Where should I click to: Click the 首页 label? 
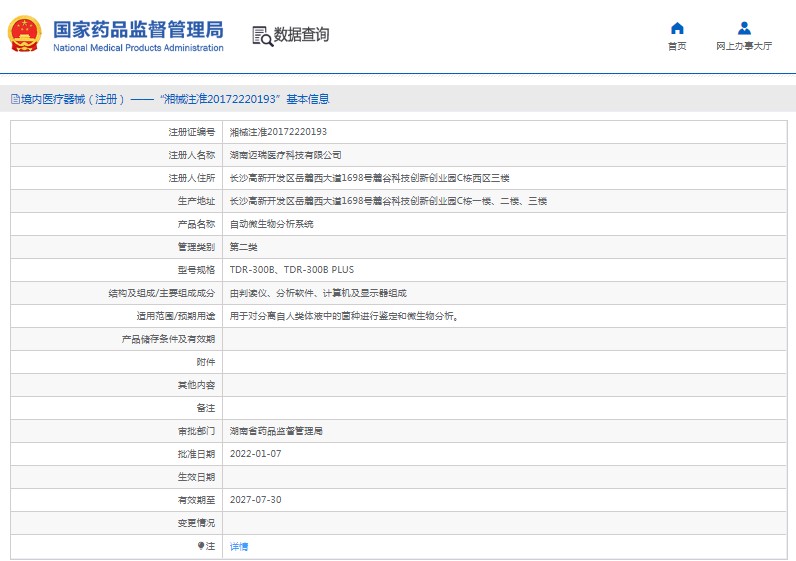coord(677,46)
